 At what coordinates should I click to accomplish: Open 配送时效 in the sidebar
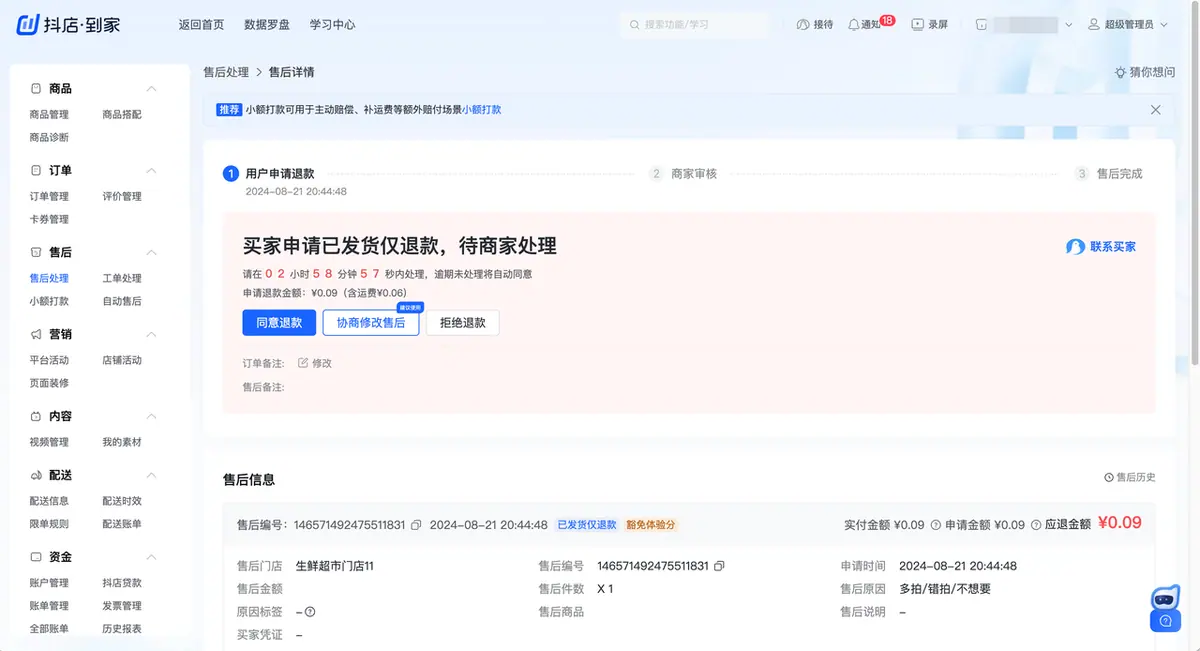122,501
